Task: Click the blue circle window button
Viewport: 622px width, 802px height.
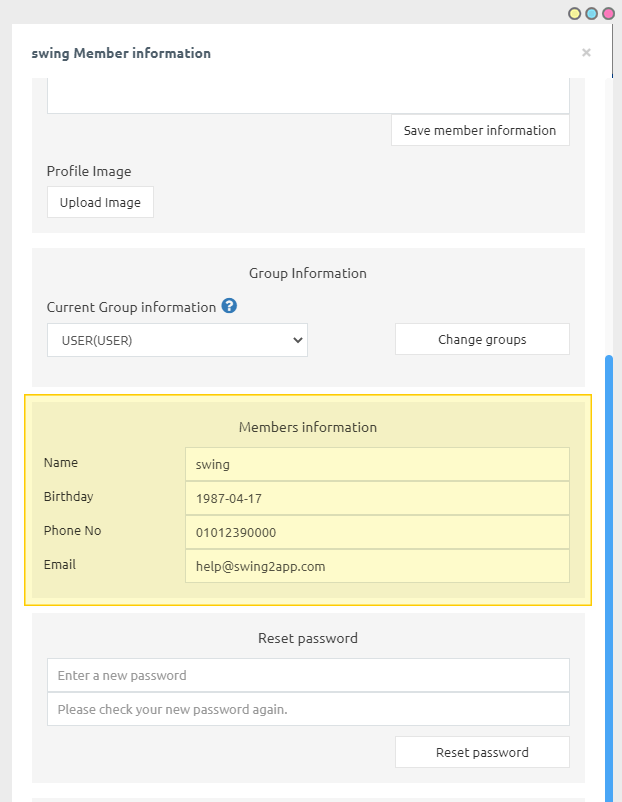Action: coord(591,13)
